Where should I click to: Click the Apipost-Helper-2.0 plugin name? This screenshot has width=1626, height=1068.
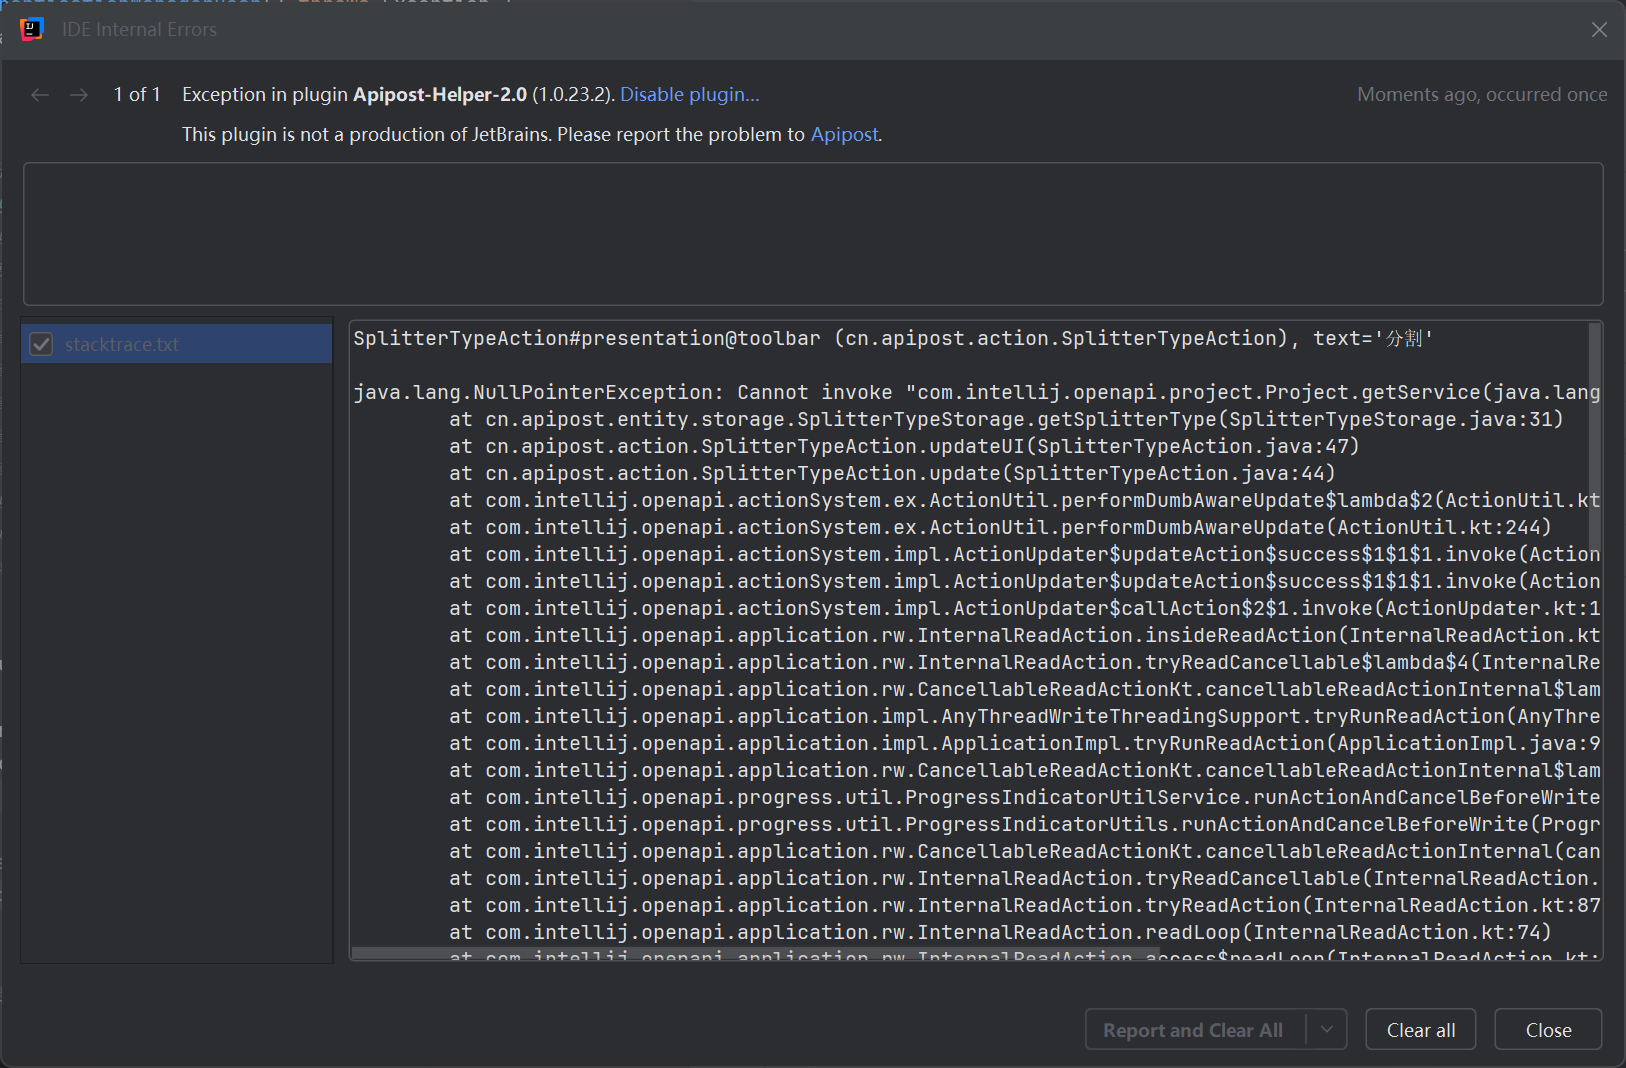pyautogui.click(x=440, y=94)
